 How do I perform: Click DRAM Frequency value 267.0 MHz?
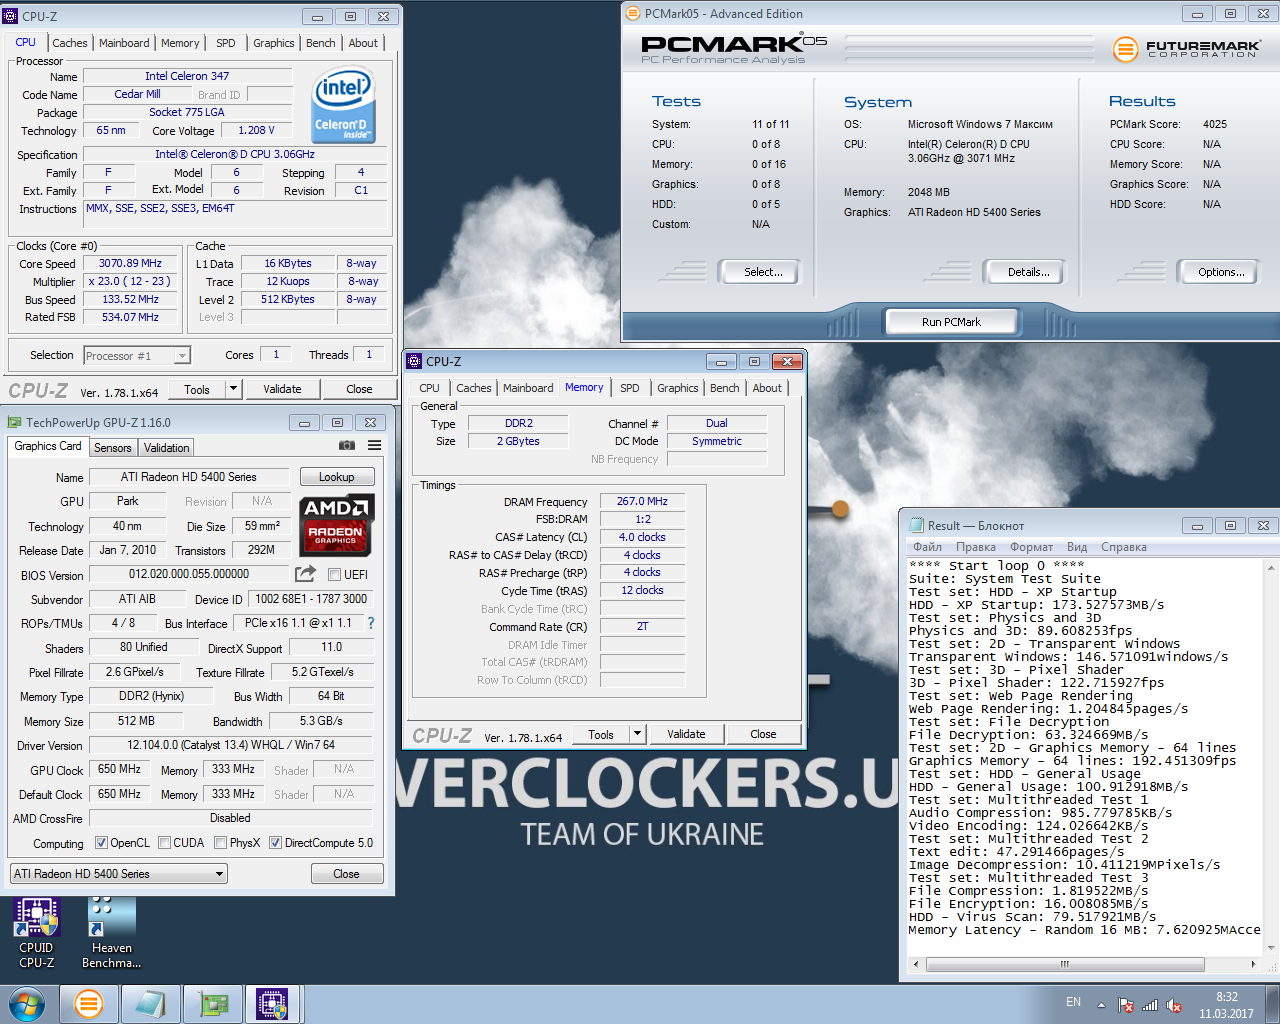tap(642, 501)
